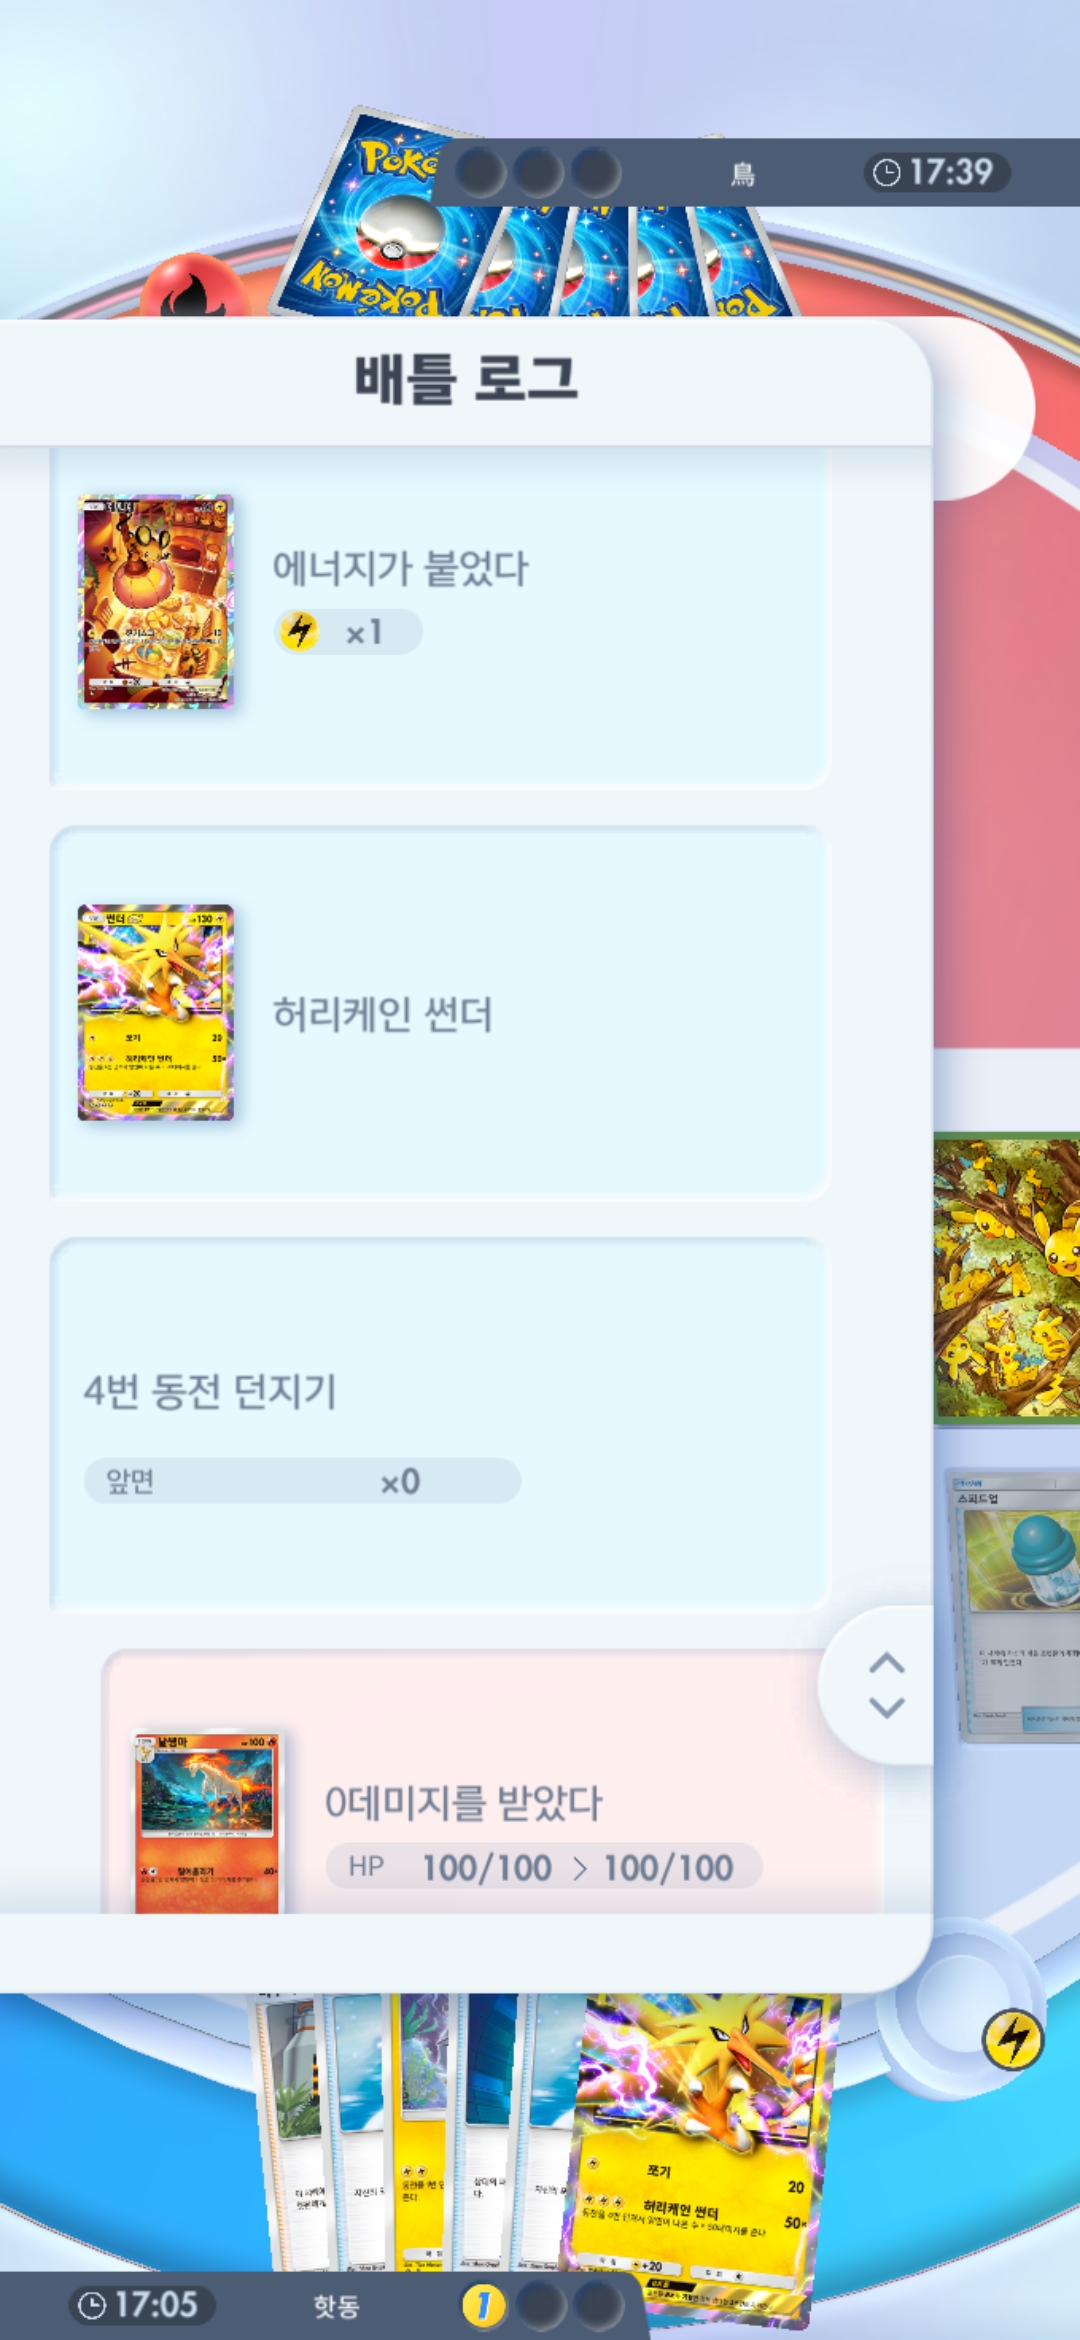Screen dimensions: 1080x2340
Task: Tap the lightning energy zone icon
Action: tap(1013, 2039)
